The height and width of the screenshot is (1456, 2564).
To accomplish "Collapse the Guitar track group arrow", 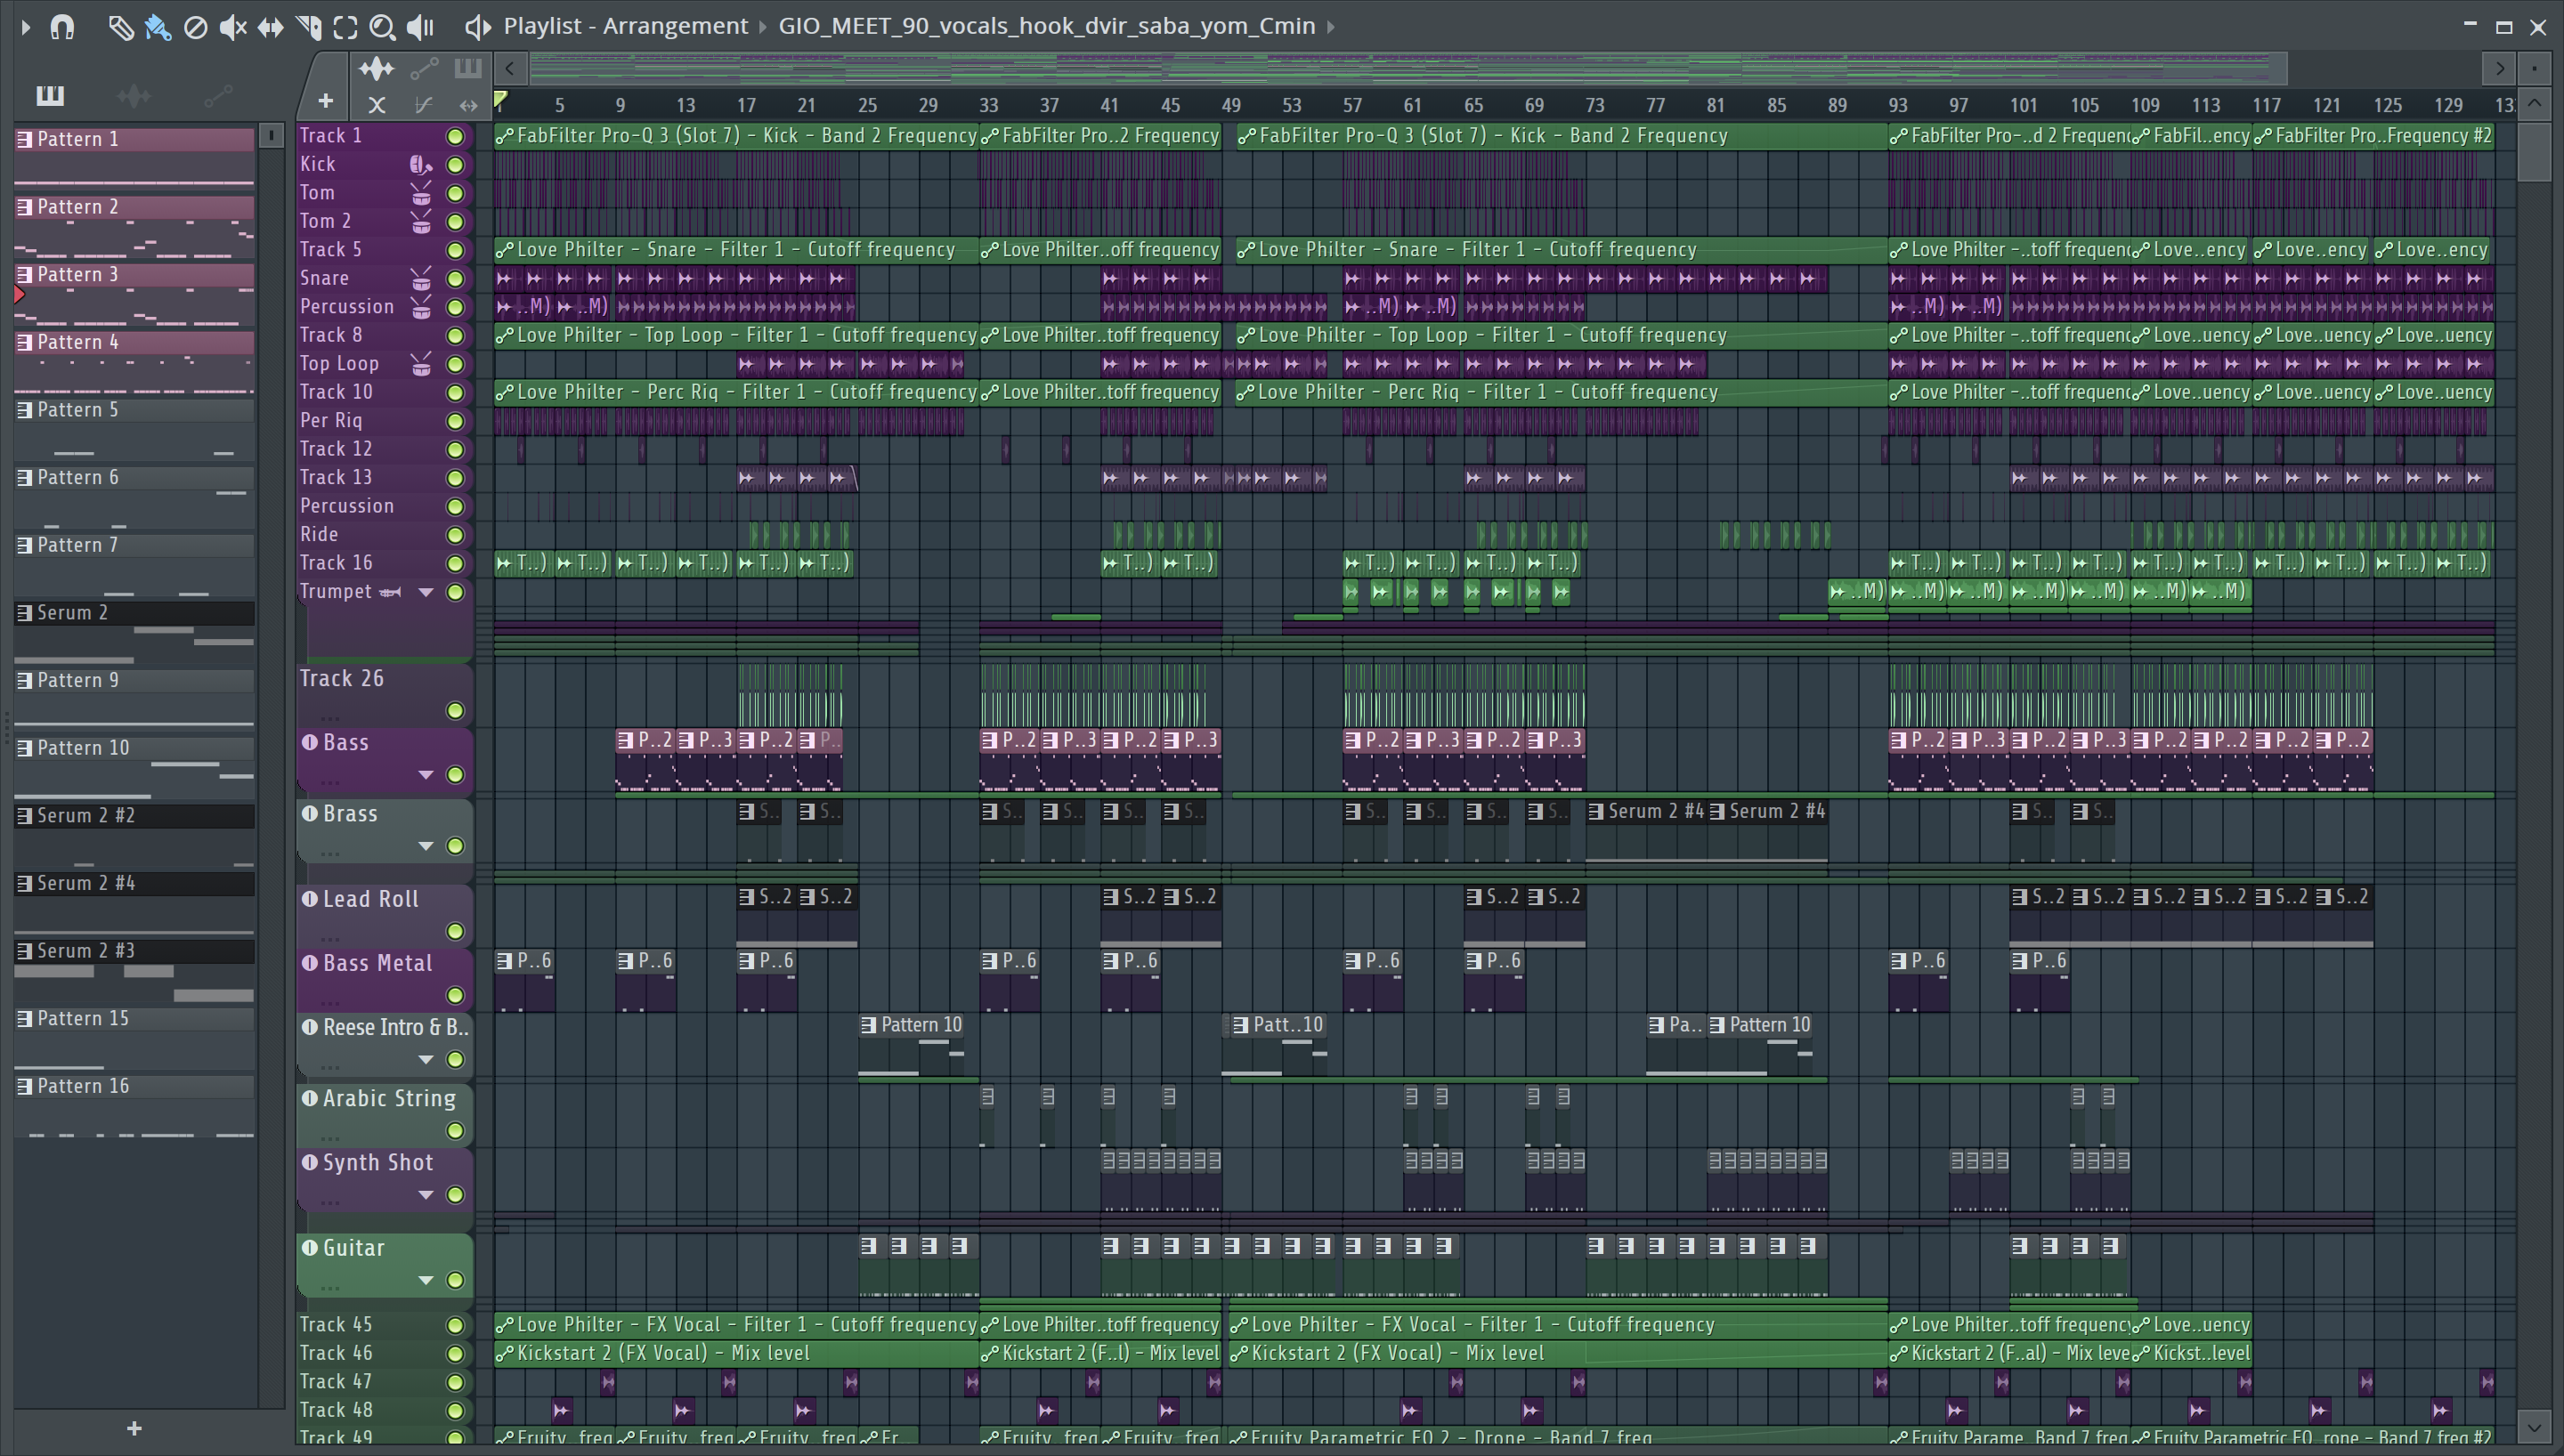I will [x=426, y=1280].
